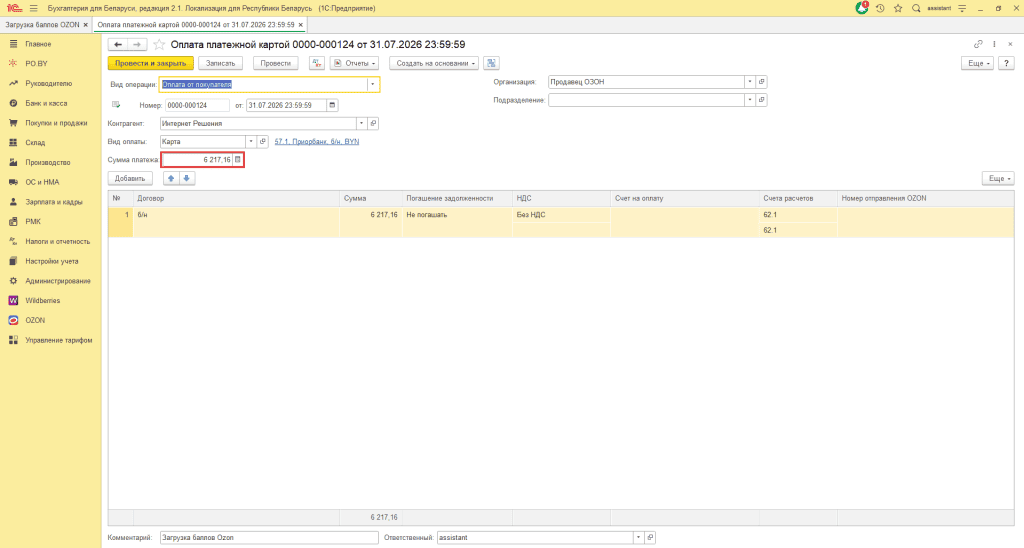
Task: Open the three-dot form menu
Action: 994,44
